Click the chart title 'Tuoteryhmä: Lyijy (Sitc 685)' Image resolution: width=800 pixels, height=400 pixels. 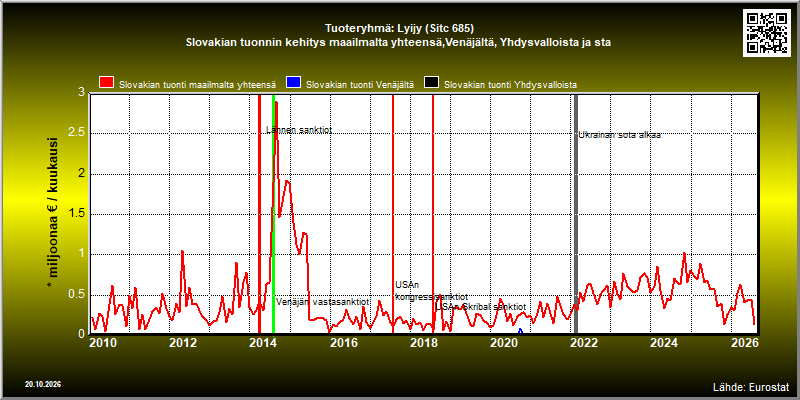pyautogui.click(x=399, y=28)
